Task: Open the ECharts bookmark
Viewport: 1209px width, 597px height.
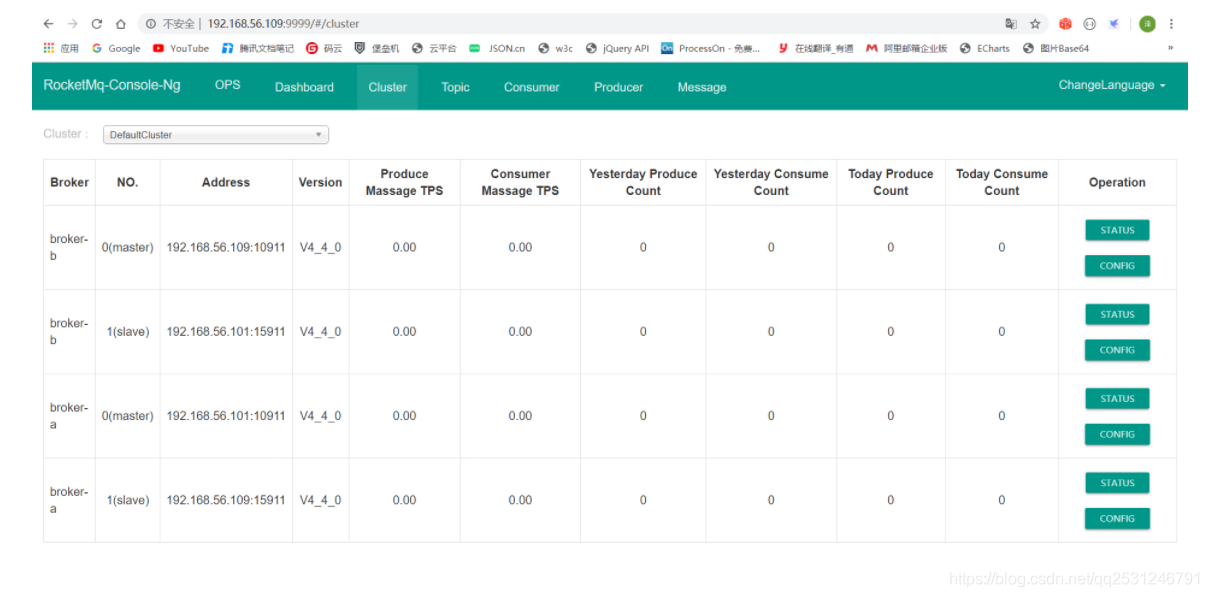Action: coord(985,48)
